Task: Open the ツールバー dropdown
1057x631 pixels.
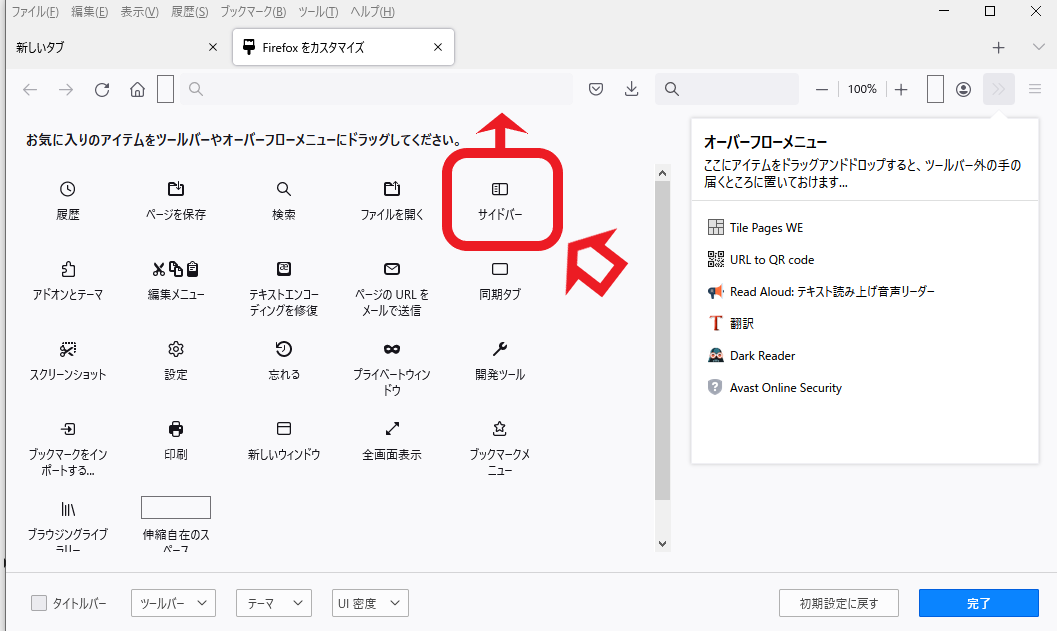Action: coord(173,603)
